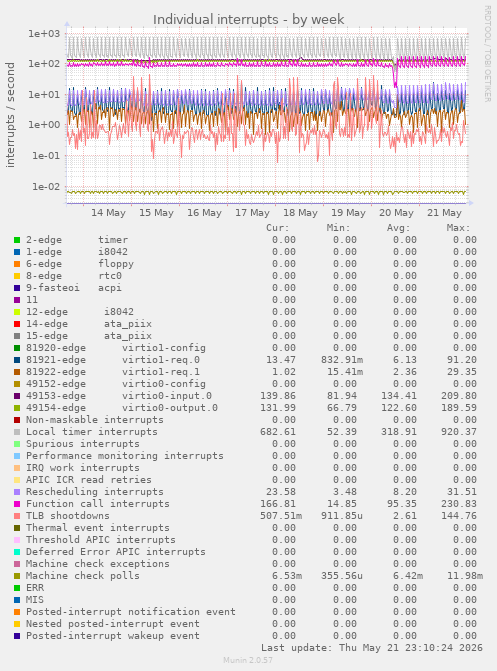The height and width of the screenshot is (671, 497).
Task: Click the orange swatch beside 6-edge floppy
Action: tap(17, 264)
